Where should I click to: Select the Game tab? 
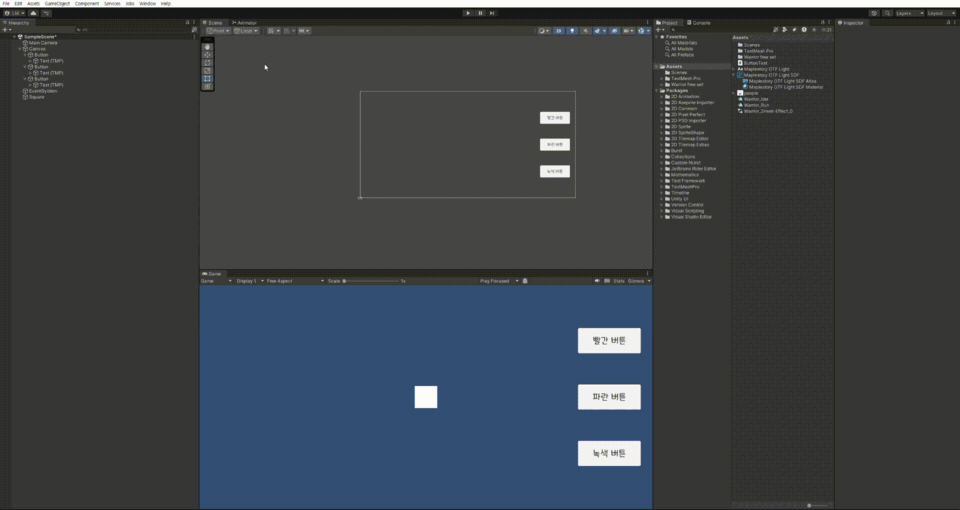(212, 274)
